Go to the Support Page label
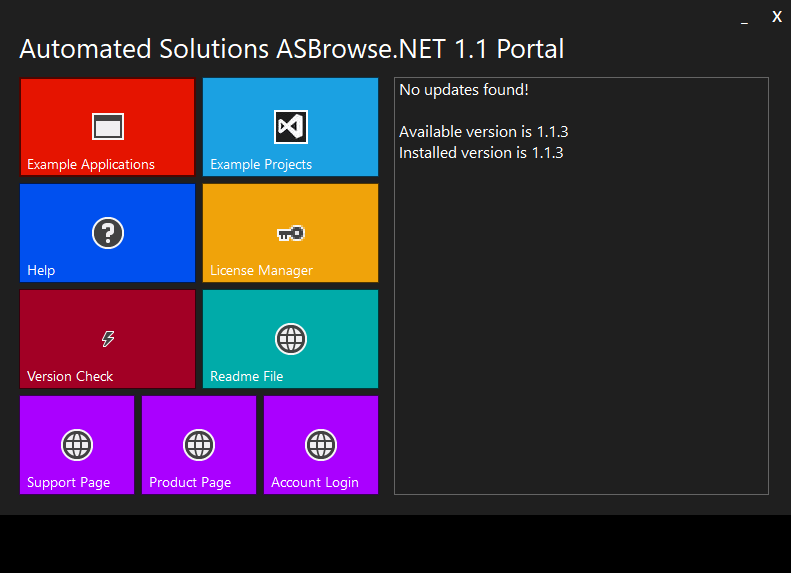 (69, 483)
